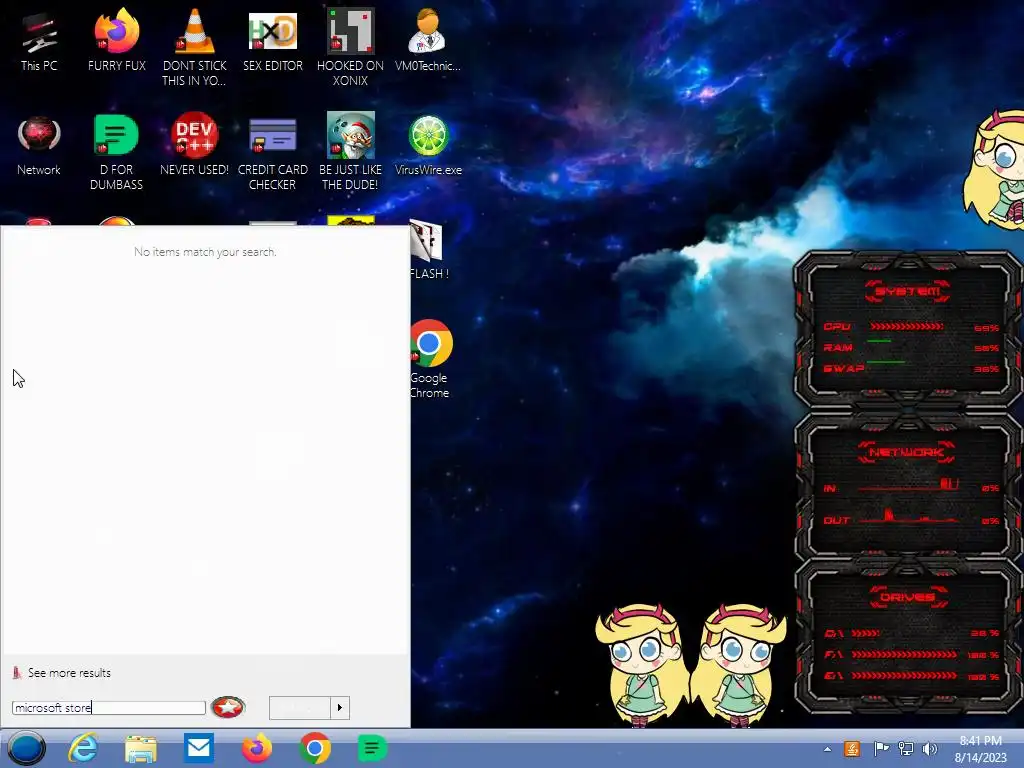Click the CPU usage bar
The height and width of the screenshot is (768, 1024).
pos(906,327)
